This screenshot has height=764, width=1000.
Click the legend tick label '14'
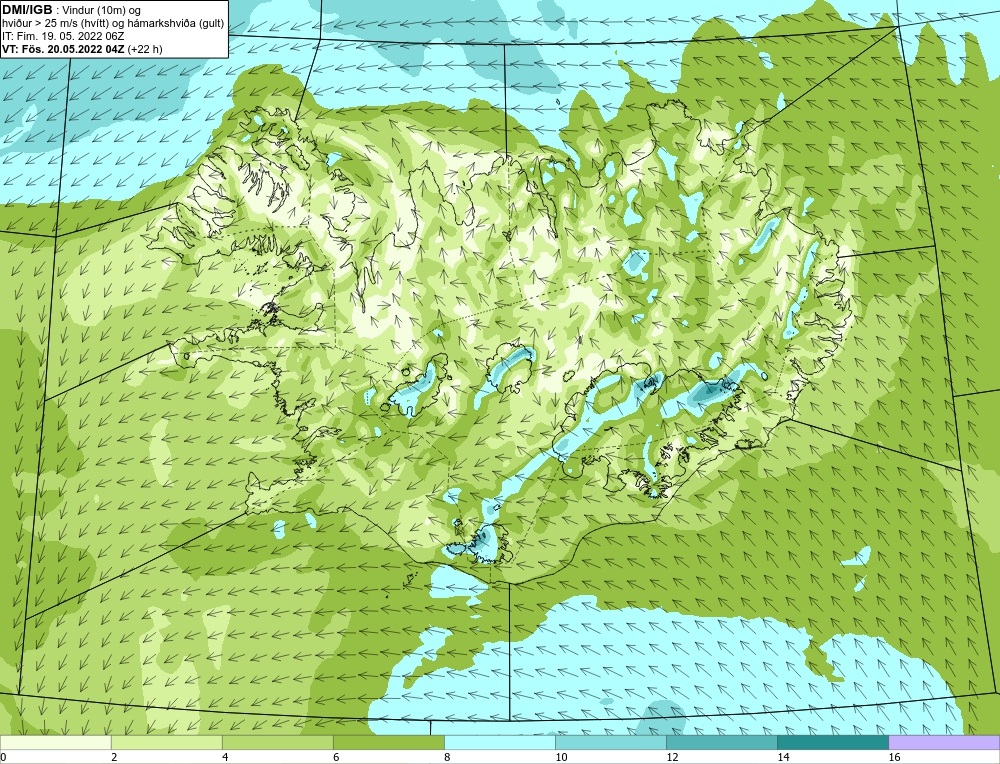(783, 757)
